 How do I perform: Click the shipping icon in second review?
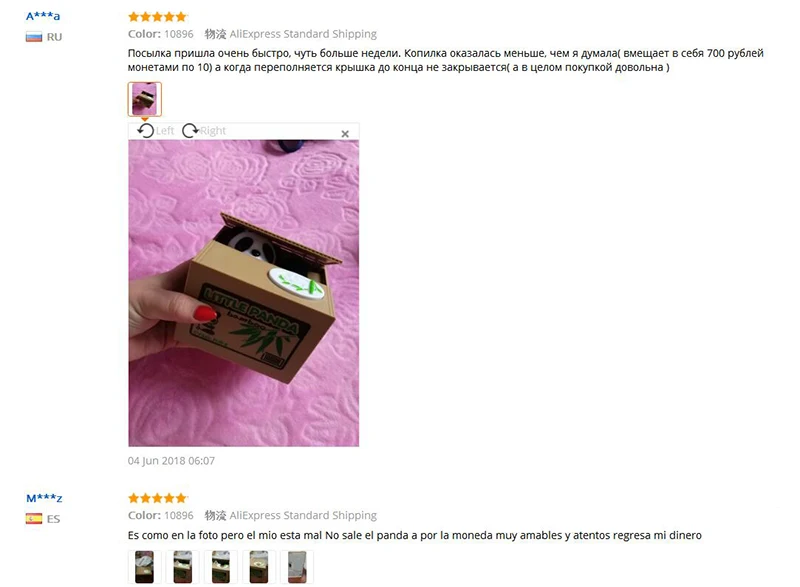pyautogui.click(x=215, y=516)
